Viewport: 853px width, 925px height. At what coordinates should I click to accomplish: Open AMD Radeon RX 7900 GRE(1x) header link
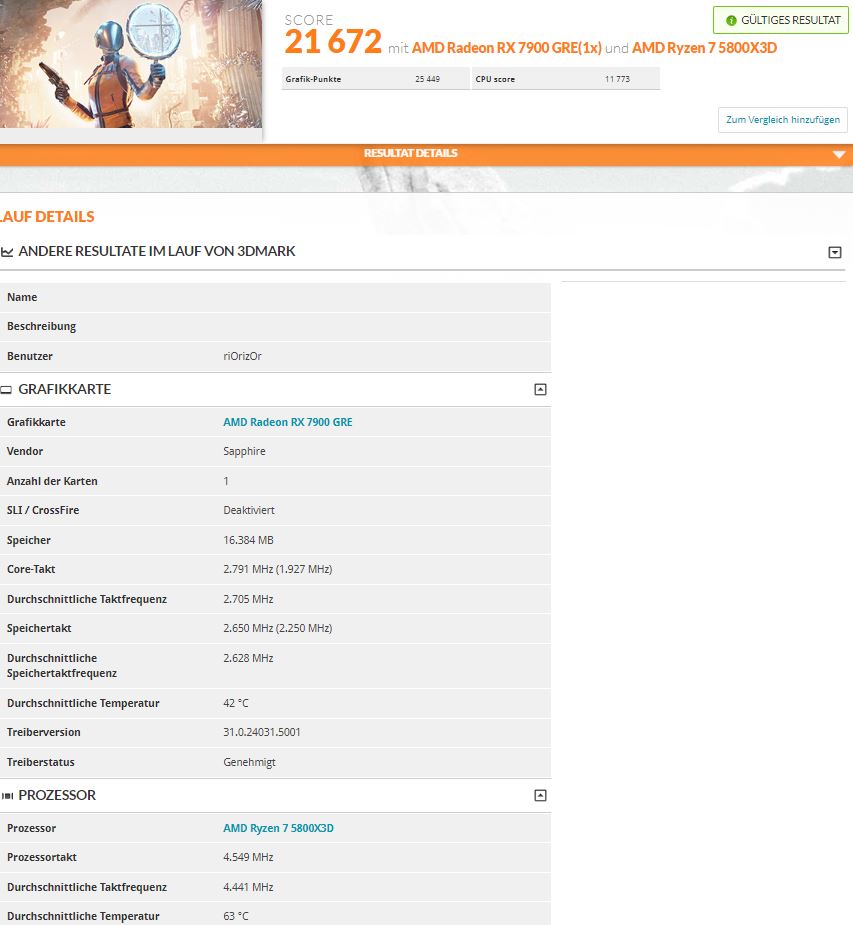pyautogui.click(x=506, y=48)
